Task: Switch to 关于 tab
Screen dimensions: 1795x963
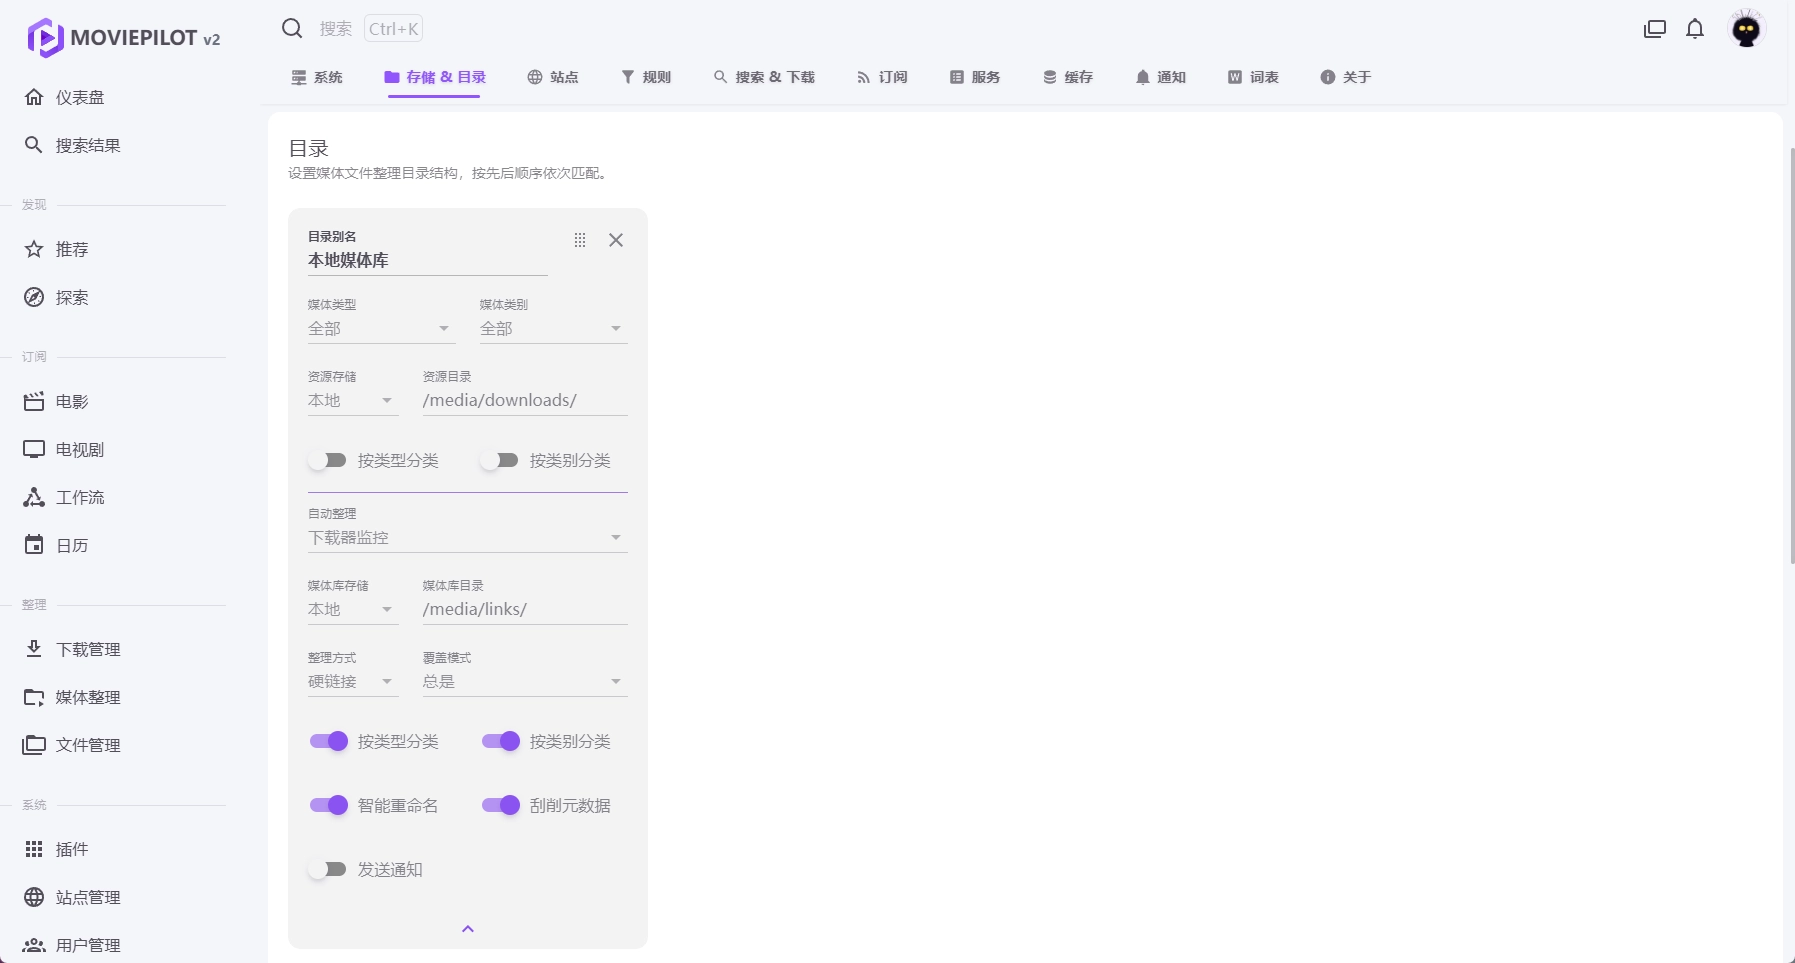Action: [1346, 77]
